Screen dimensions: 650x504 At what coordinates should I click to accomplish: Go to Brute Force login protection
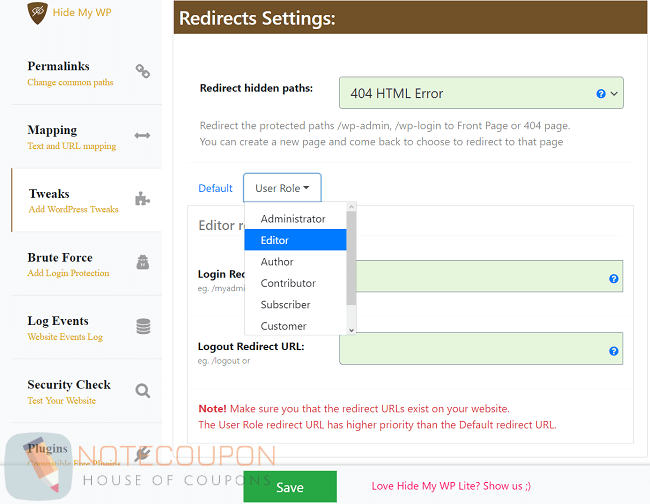click(87, 264)
